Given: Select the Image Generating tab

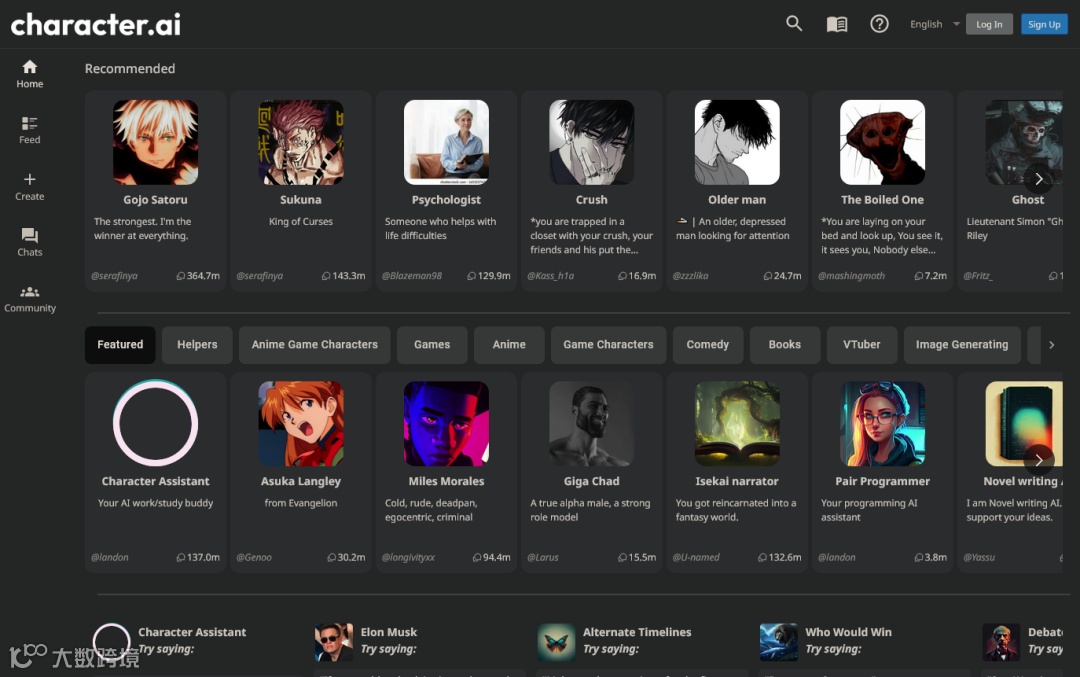Looking at the screenshot, I should pos(962,344).
